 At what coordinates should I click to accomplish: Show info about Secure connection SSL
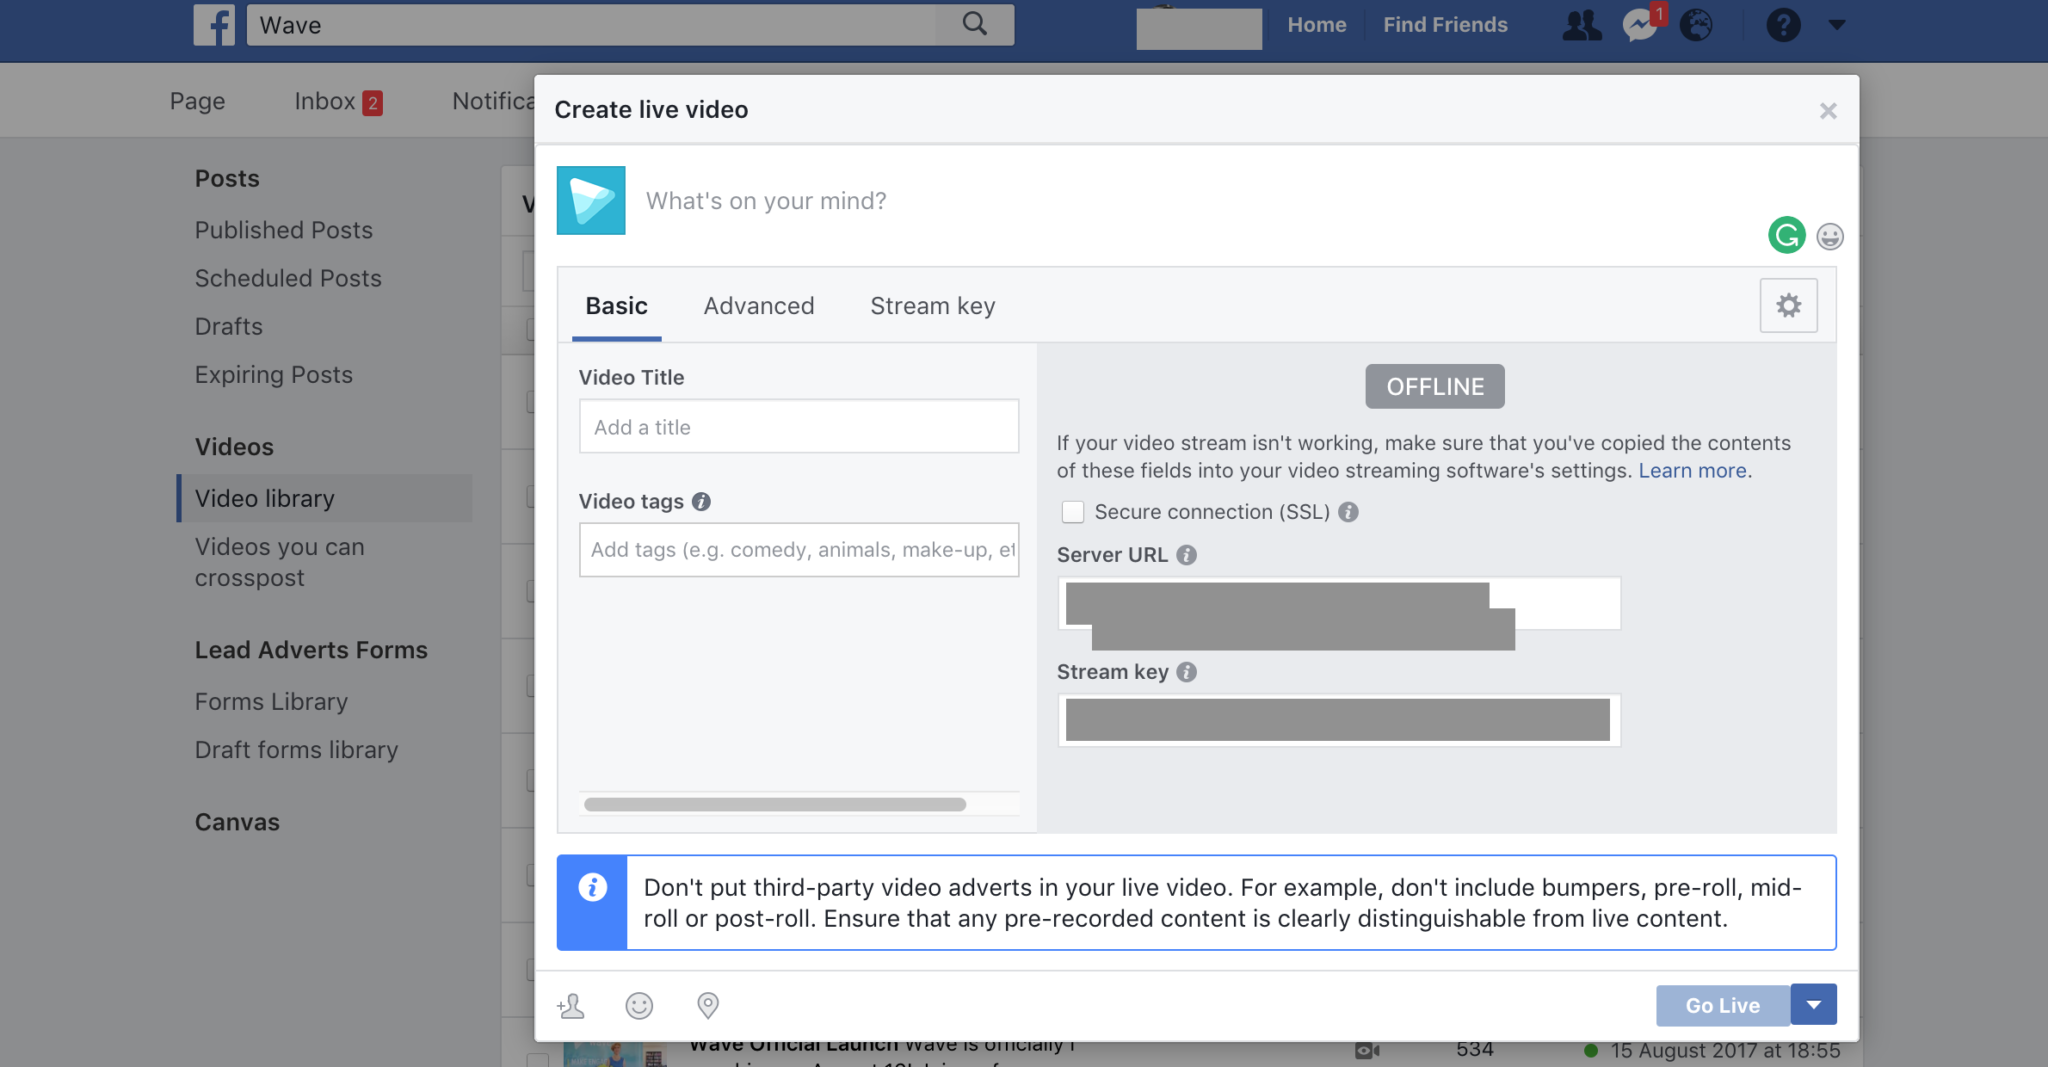click(1348, 512)
